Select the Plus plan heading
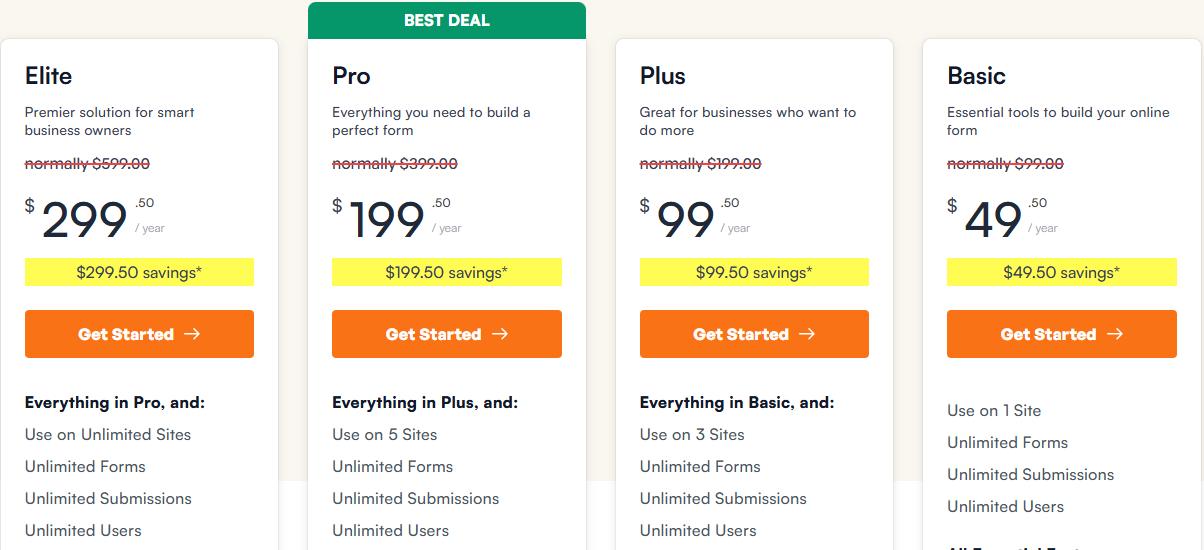This screenshot has width=1204, height=550. coord(663,76)
